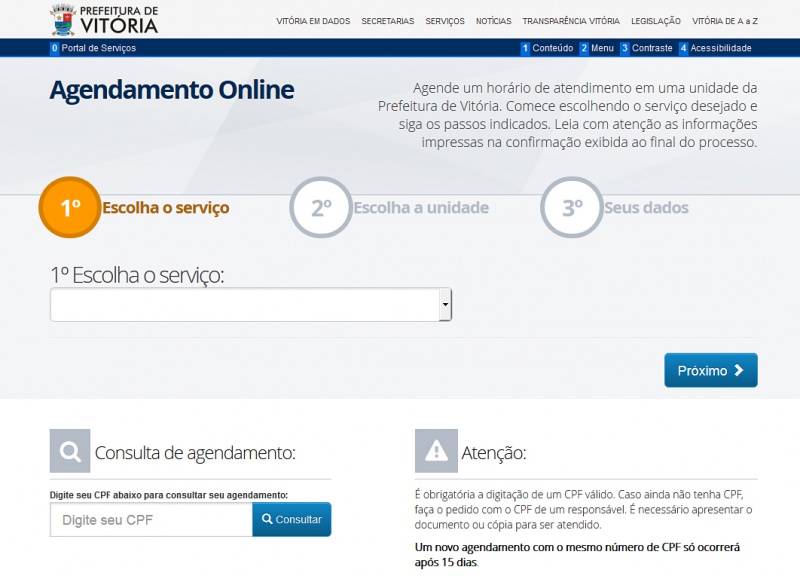The image size is (800, 576).
Task: Click the 1º Escolha o serviço: field label
Action: point(137,275)
